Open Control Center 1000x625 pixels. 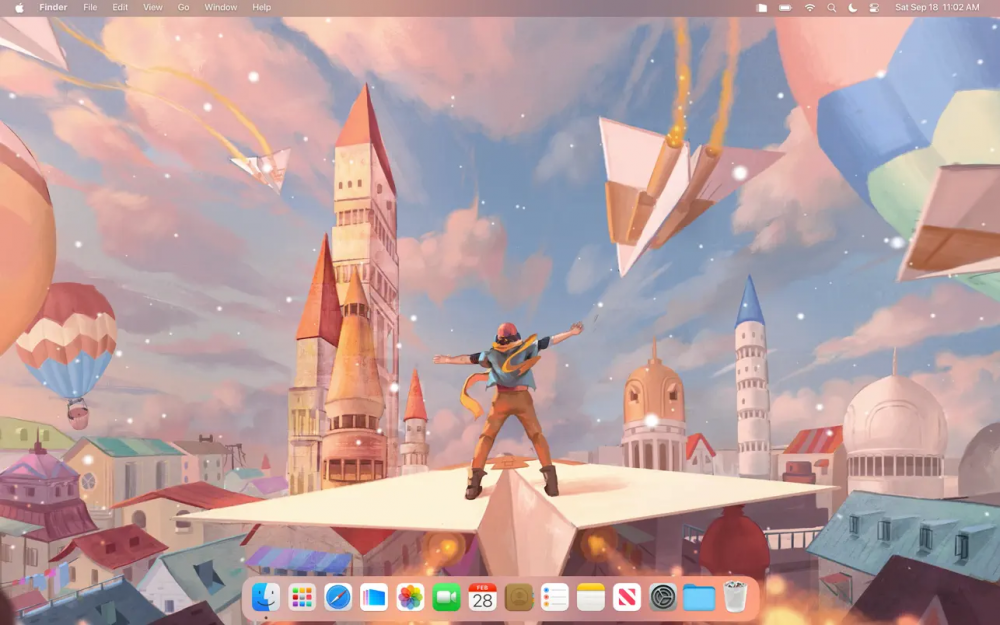pyautogui.click(x=874, y=8)
